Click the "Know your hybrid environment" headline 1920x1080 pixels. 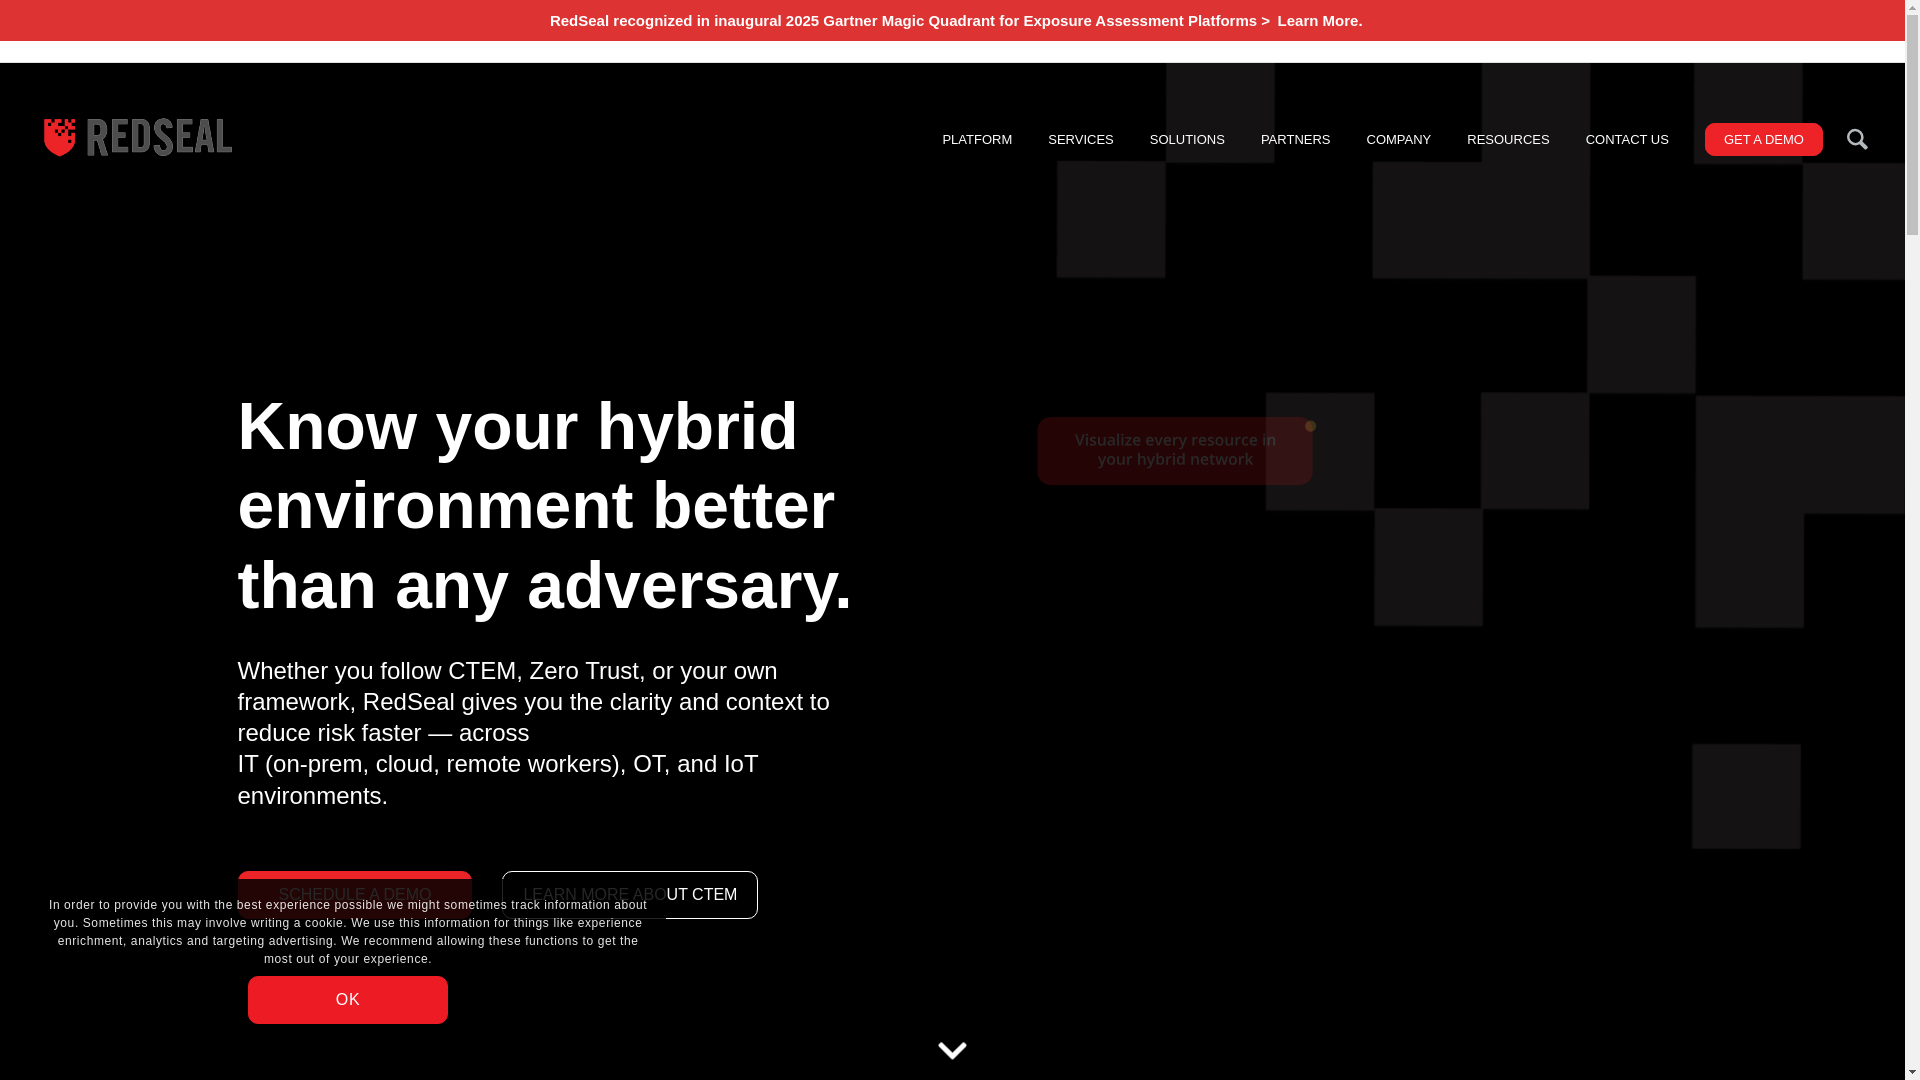pos(545,505)
